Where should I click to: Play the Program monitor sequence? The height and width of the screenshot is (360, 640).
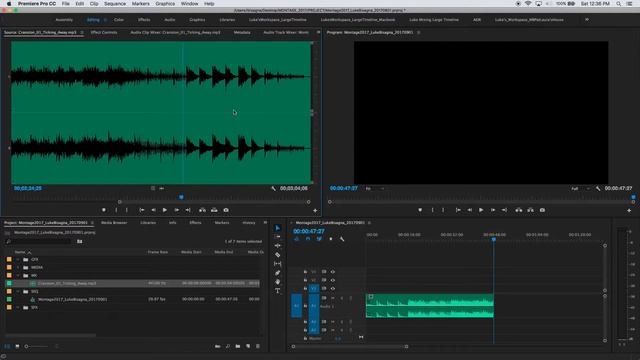click(x=481, y=210)
